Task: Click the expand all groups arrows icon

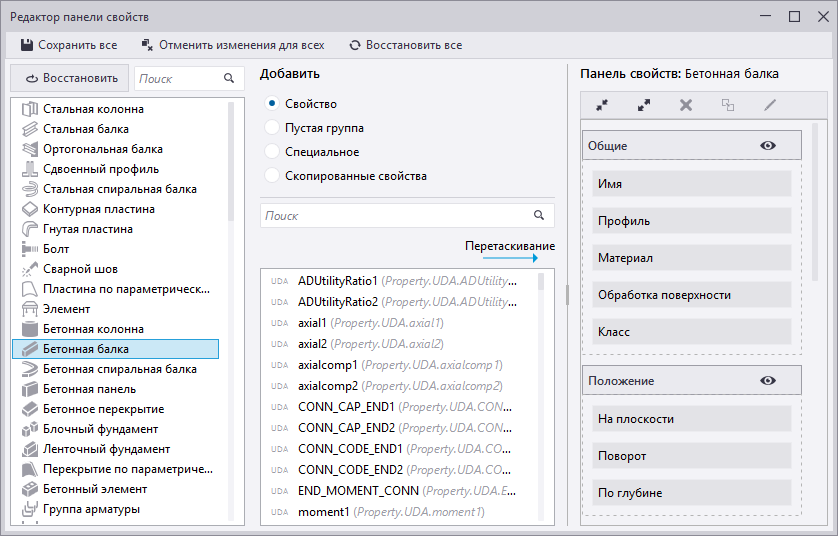Action: pyautogui.click(x=644, y=105)
